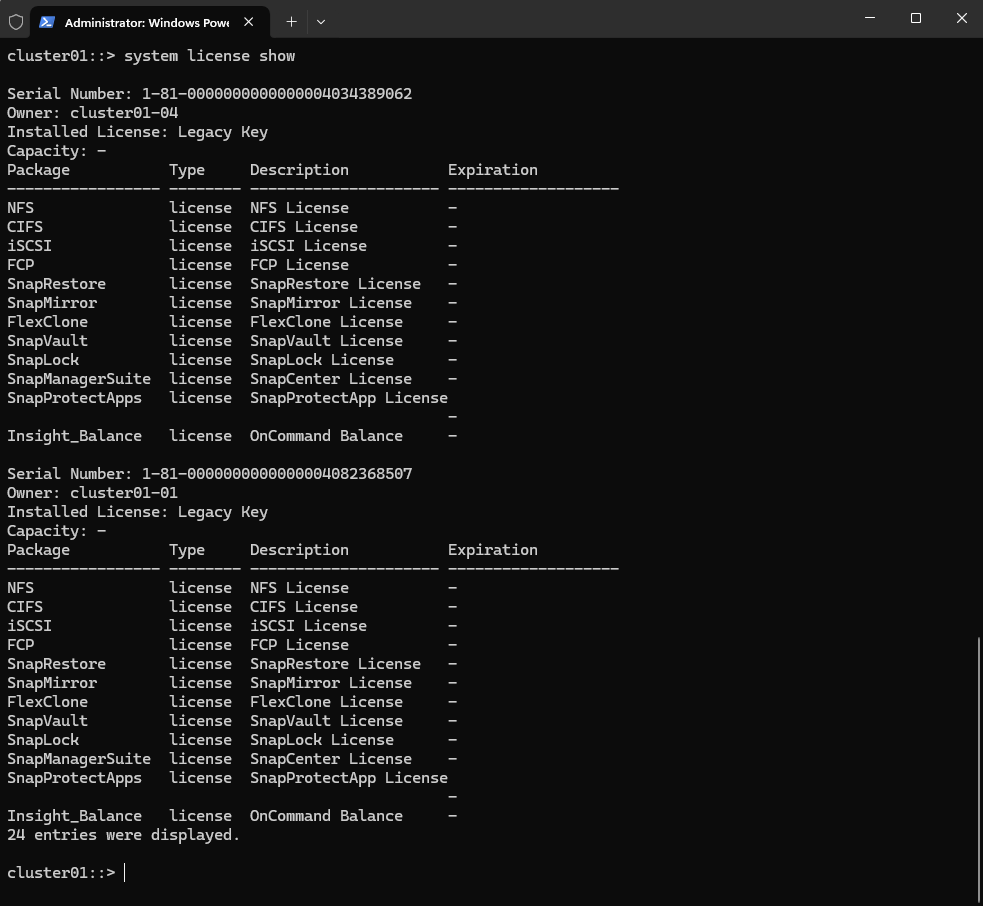Minimize the terminal window
The height and width of the screenshot is (906, 983).
(x=870, y=18)
